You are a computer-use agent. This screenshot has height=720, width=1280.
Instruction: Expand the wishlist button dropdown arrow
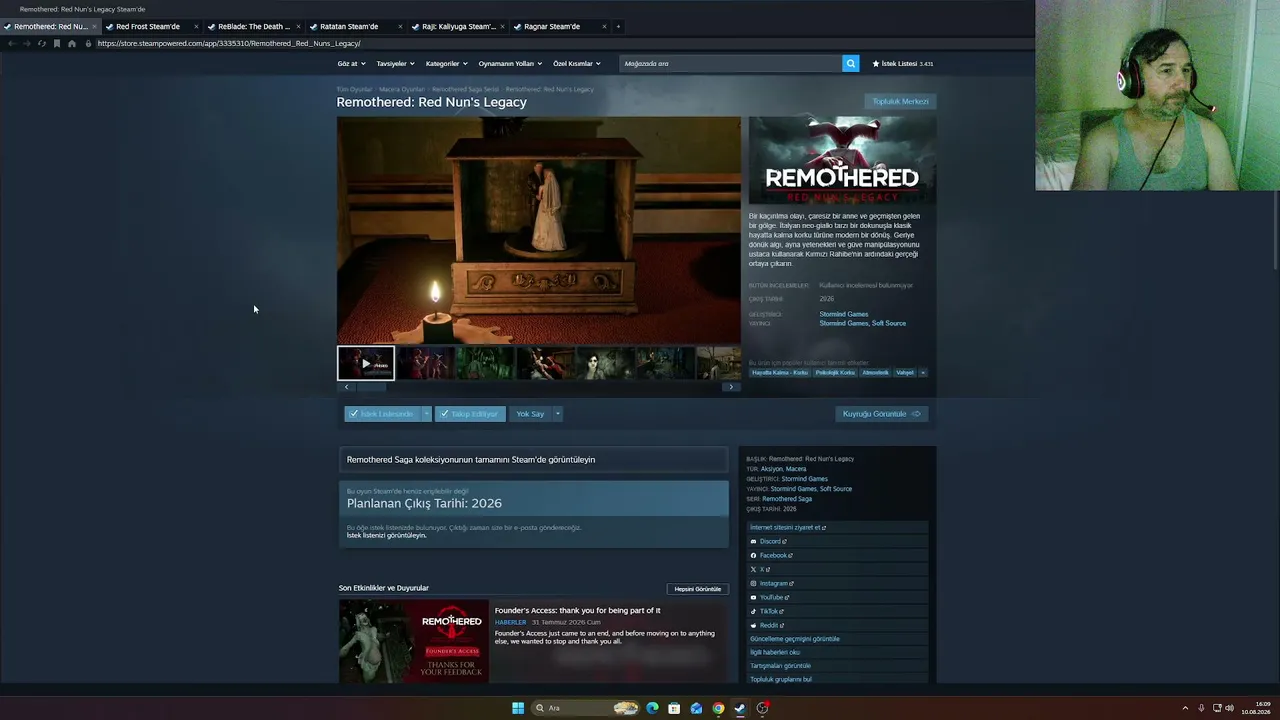[x=426, y=414]
